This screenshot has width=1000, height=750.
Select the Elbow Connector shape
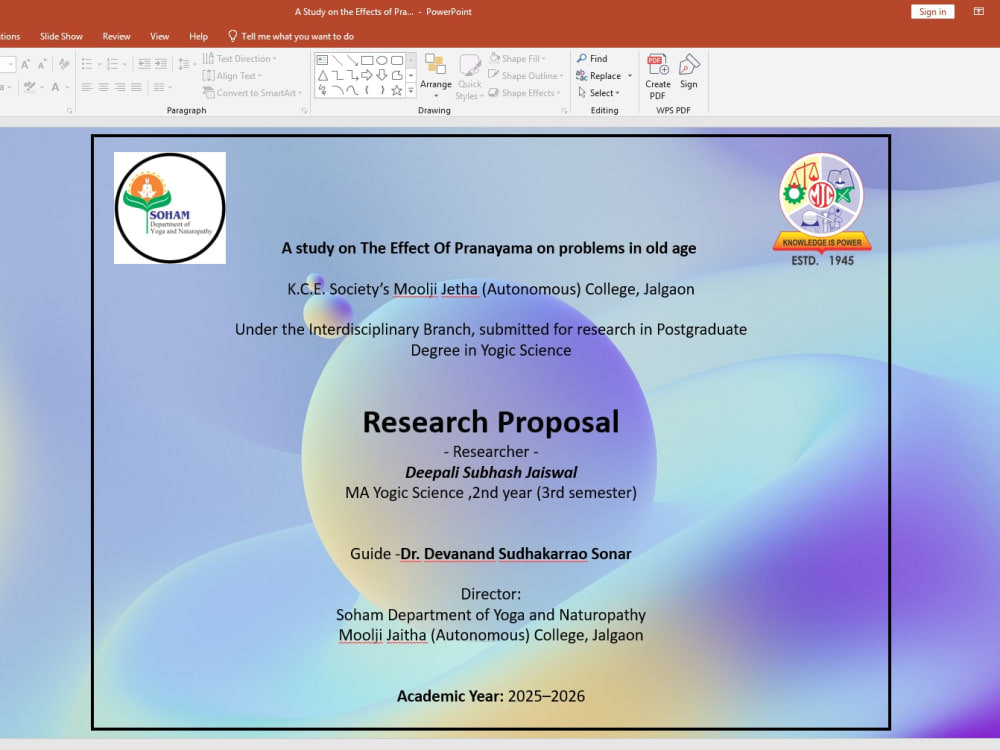337,75
